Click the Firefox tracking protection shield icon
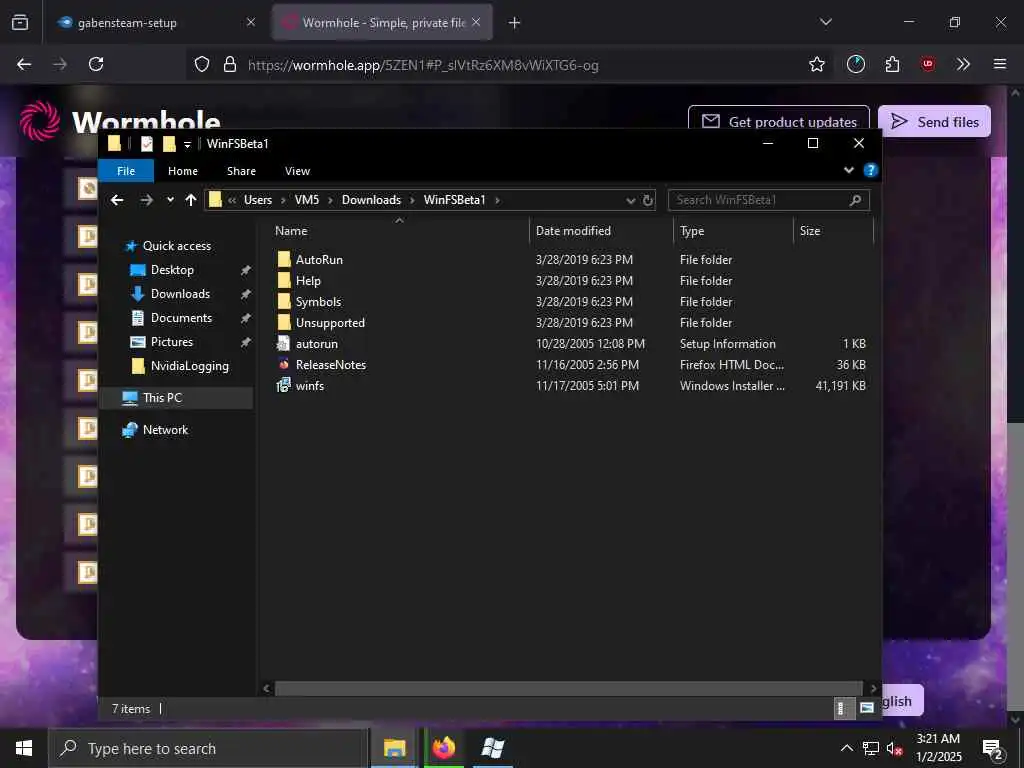This screenshot has height=768, width=1024. [202, 64]
